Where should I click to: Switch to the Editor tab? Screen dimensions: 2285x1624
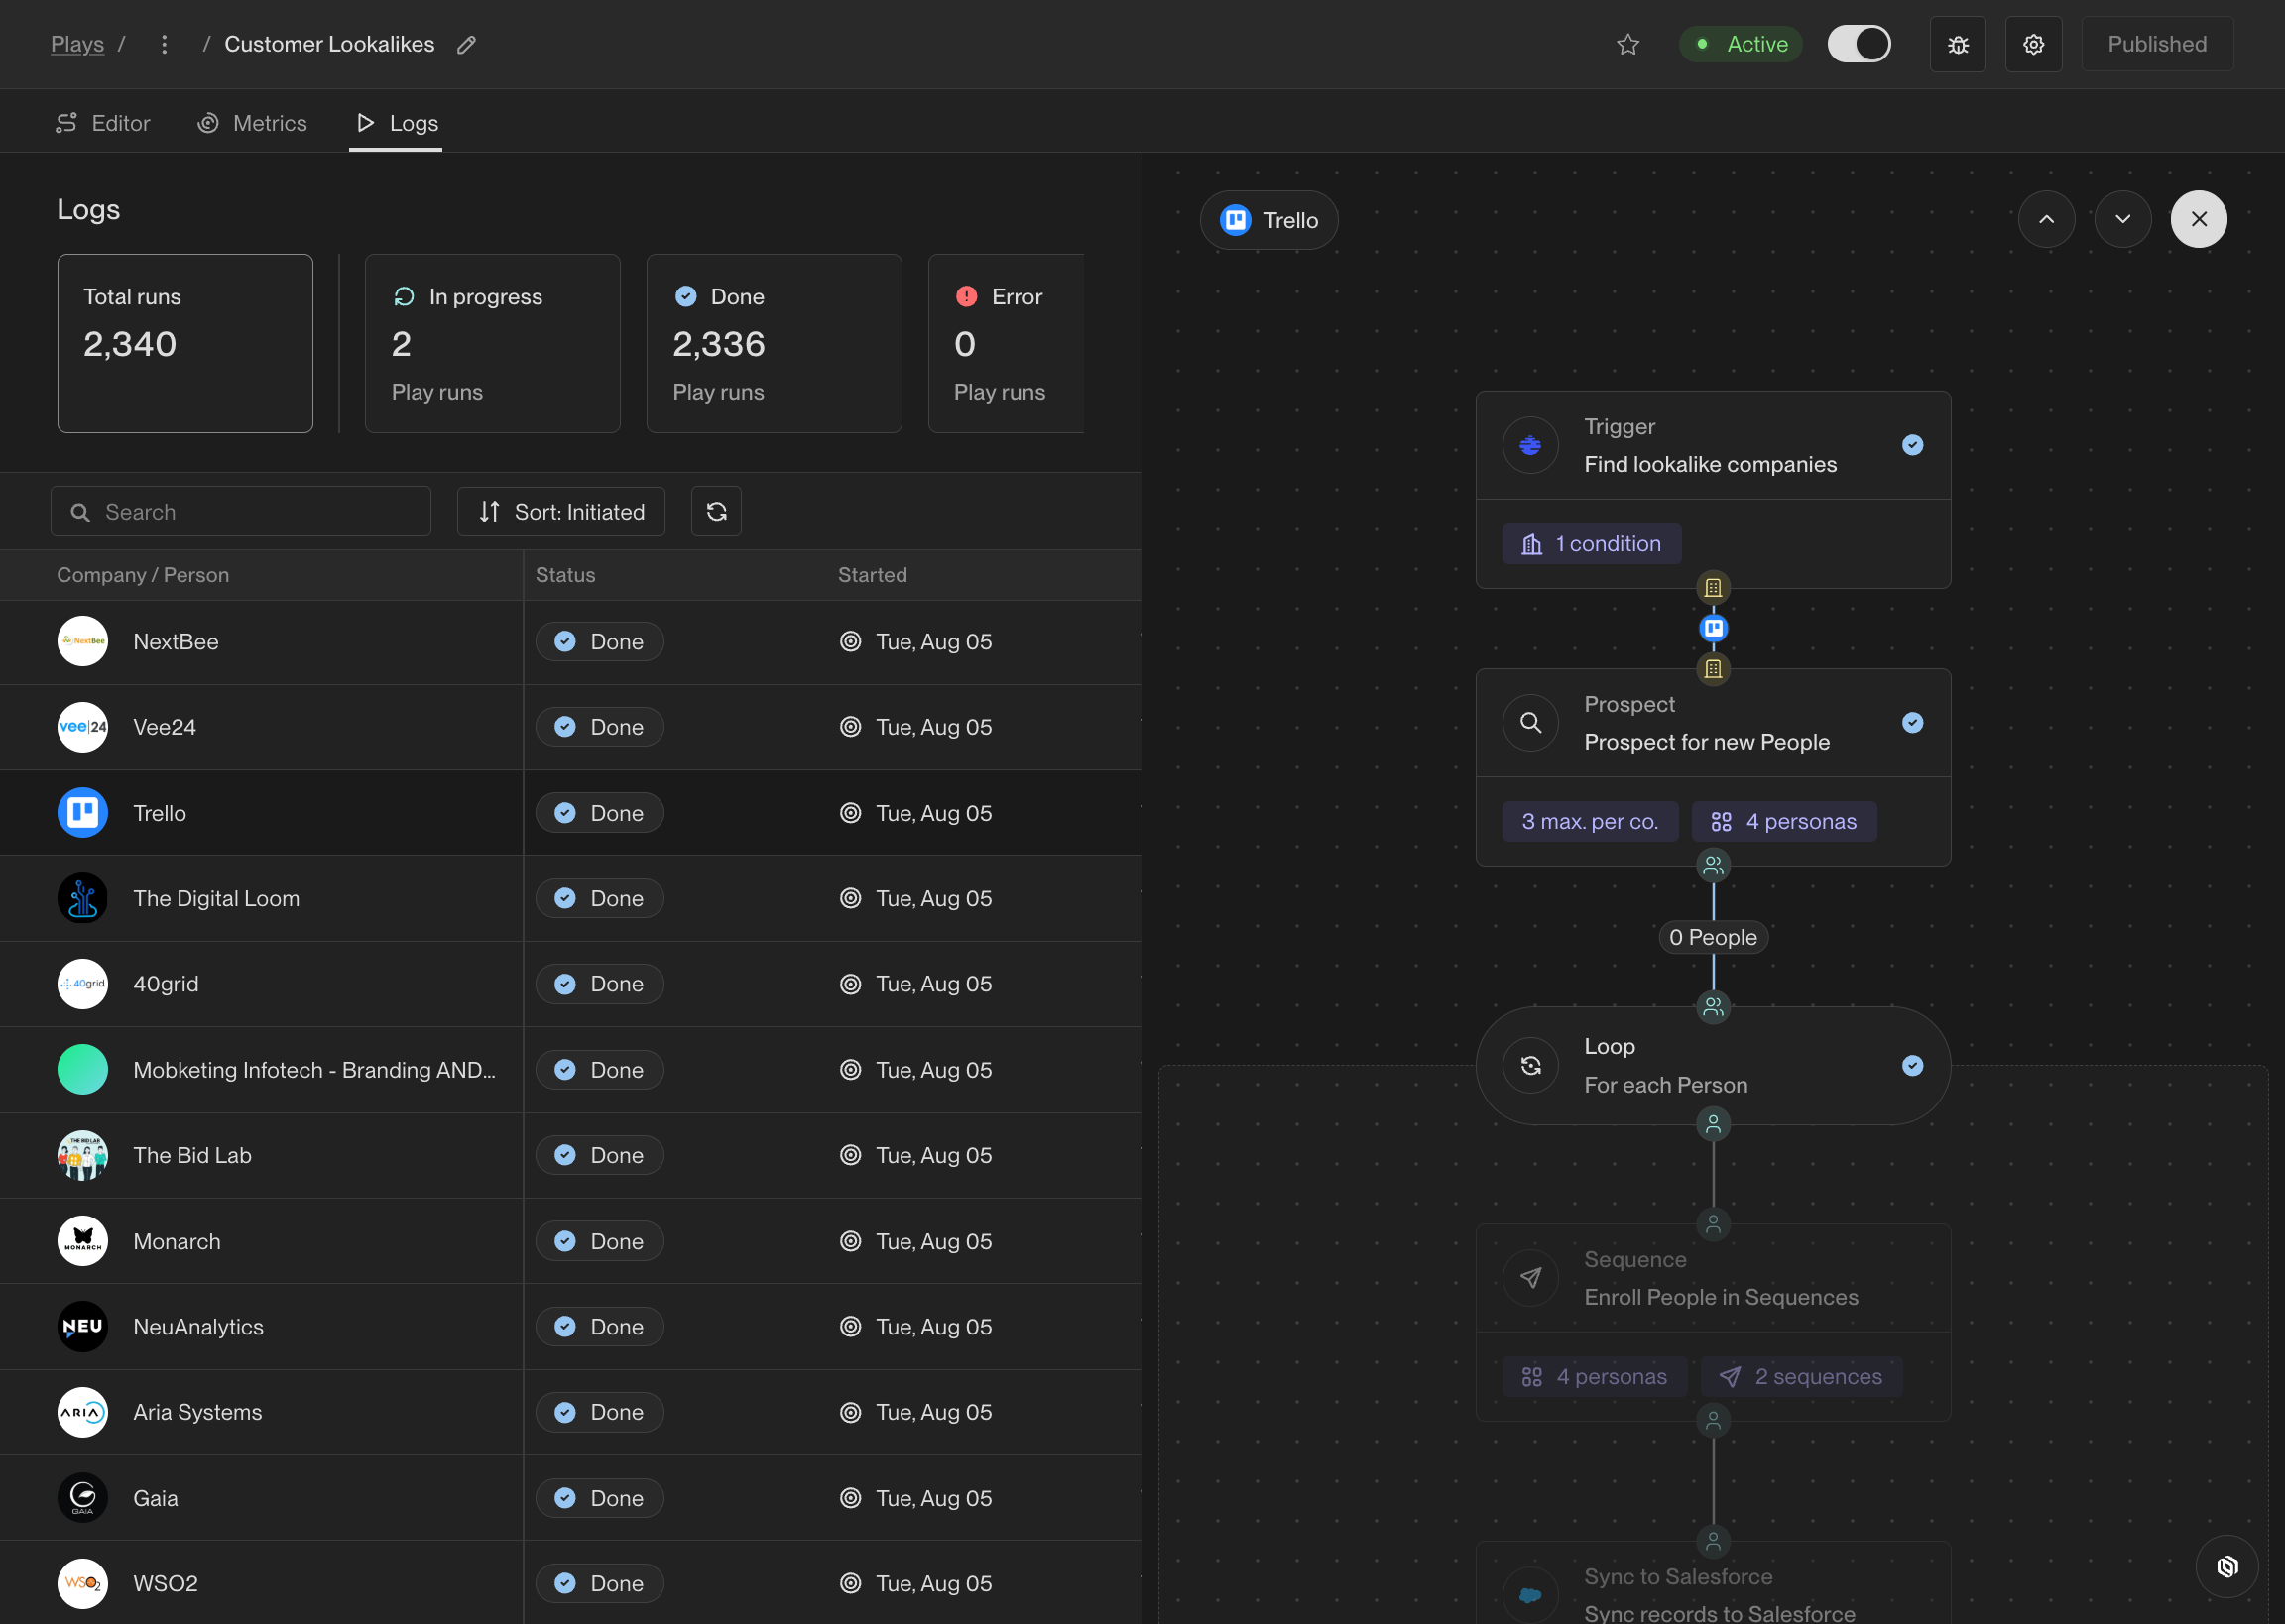pos(103,123)
